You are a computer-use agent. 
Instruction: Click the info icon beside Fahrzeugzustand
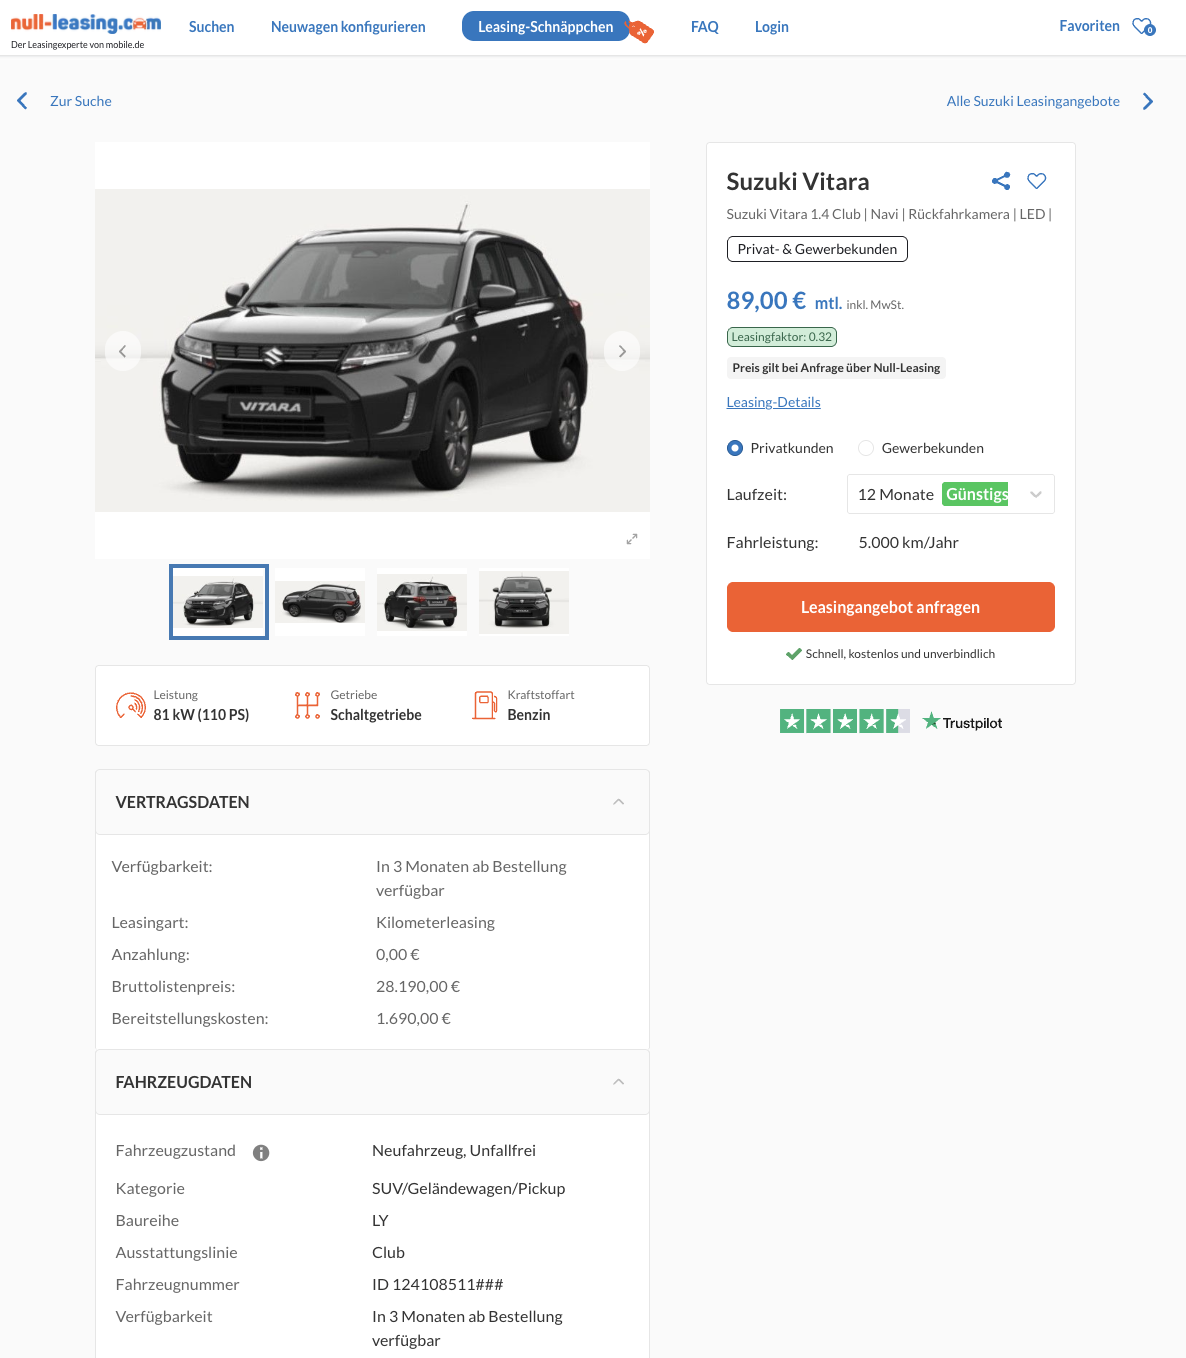261,1153
